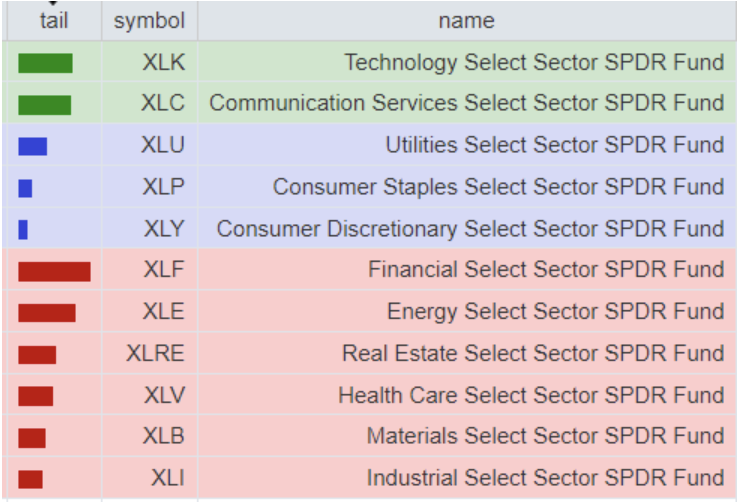
Task: Sort the table by the tail column header
Action: pos(53,21)
